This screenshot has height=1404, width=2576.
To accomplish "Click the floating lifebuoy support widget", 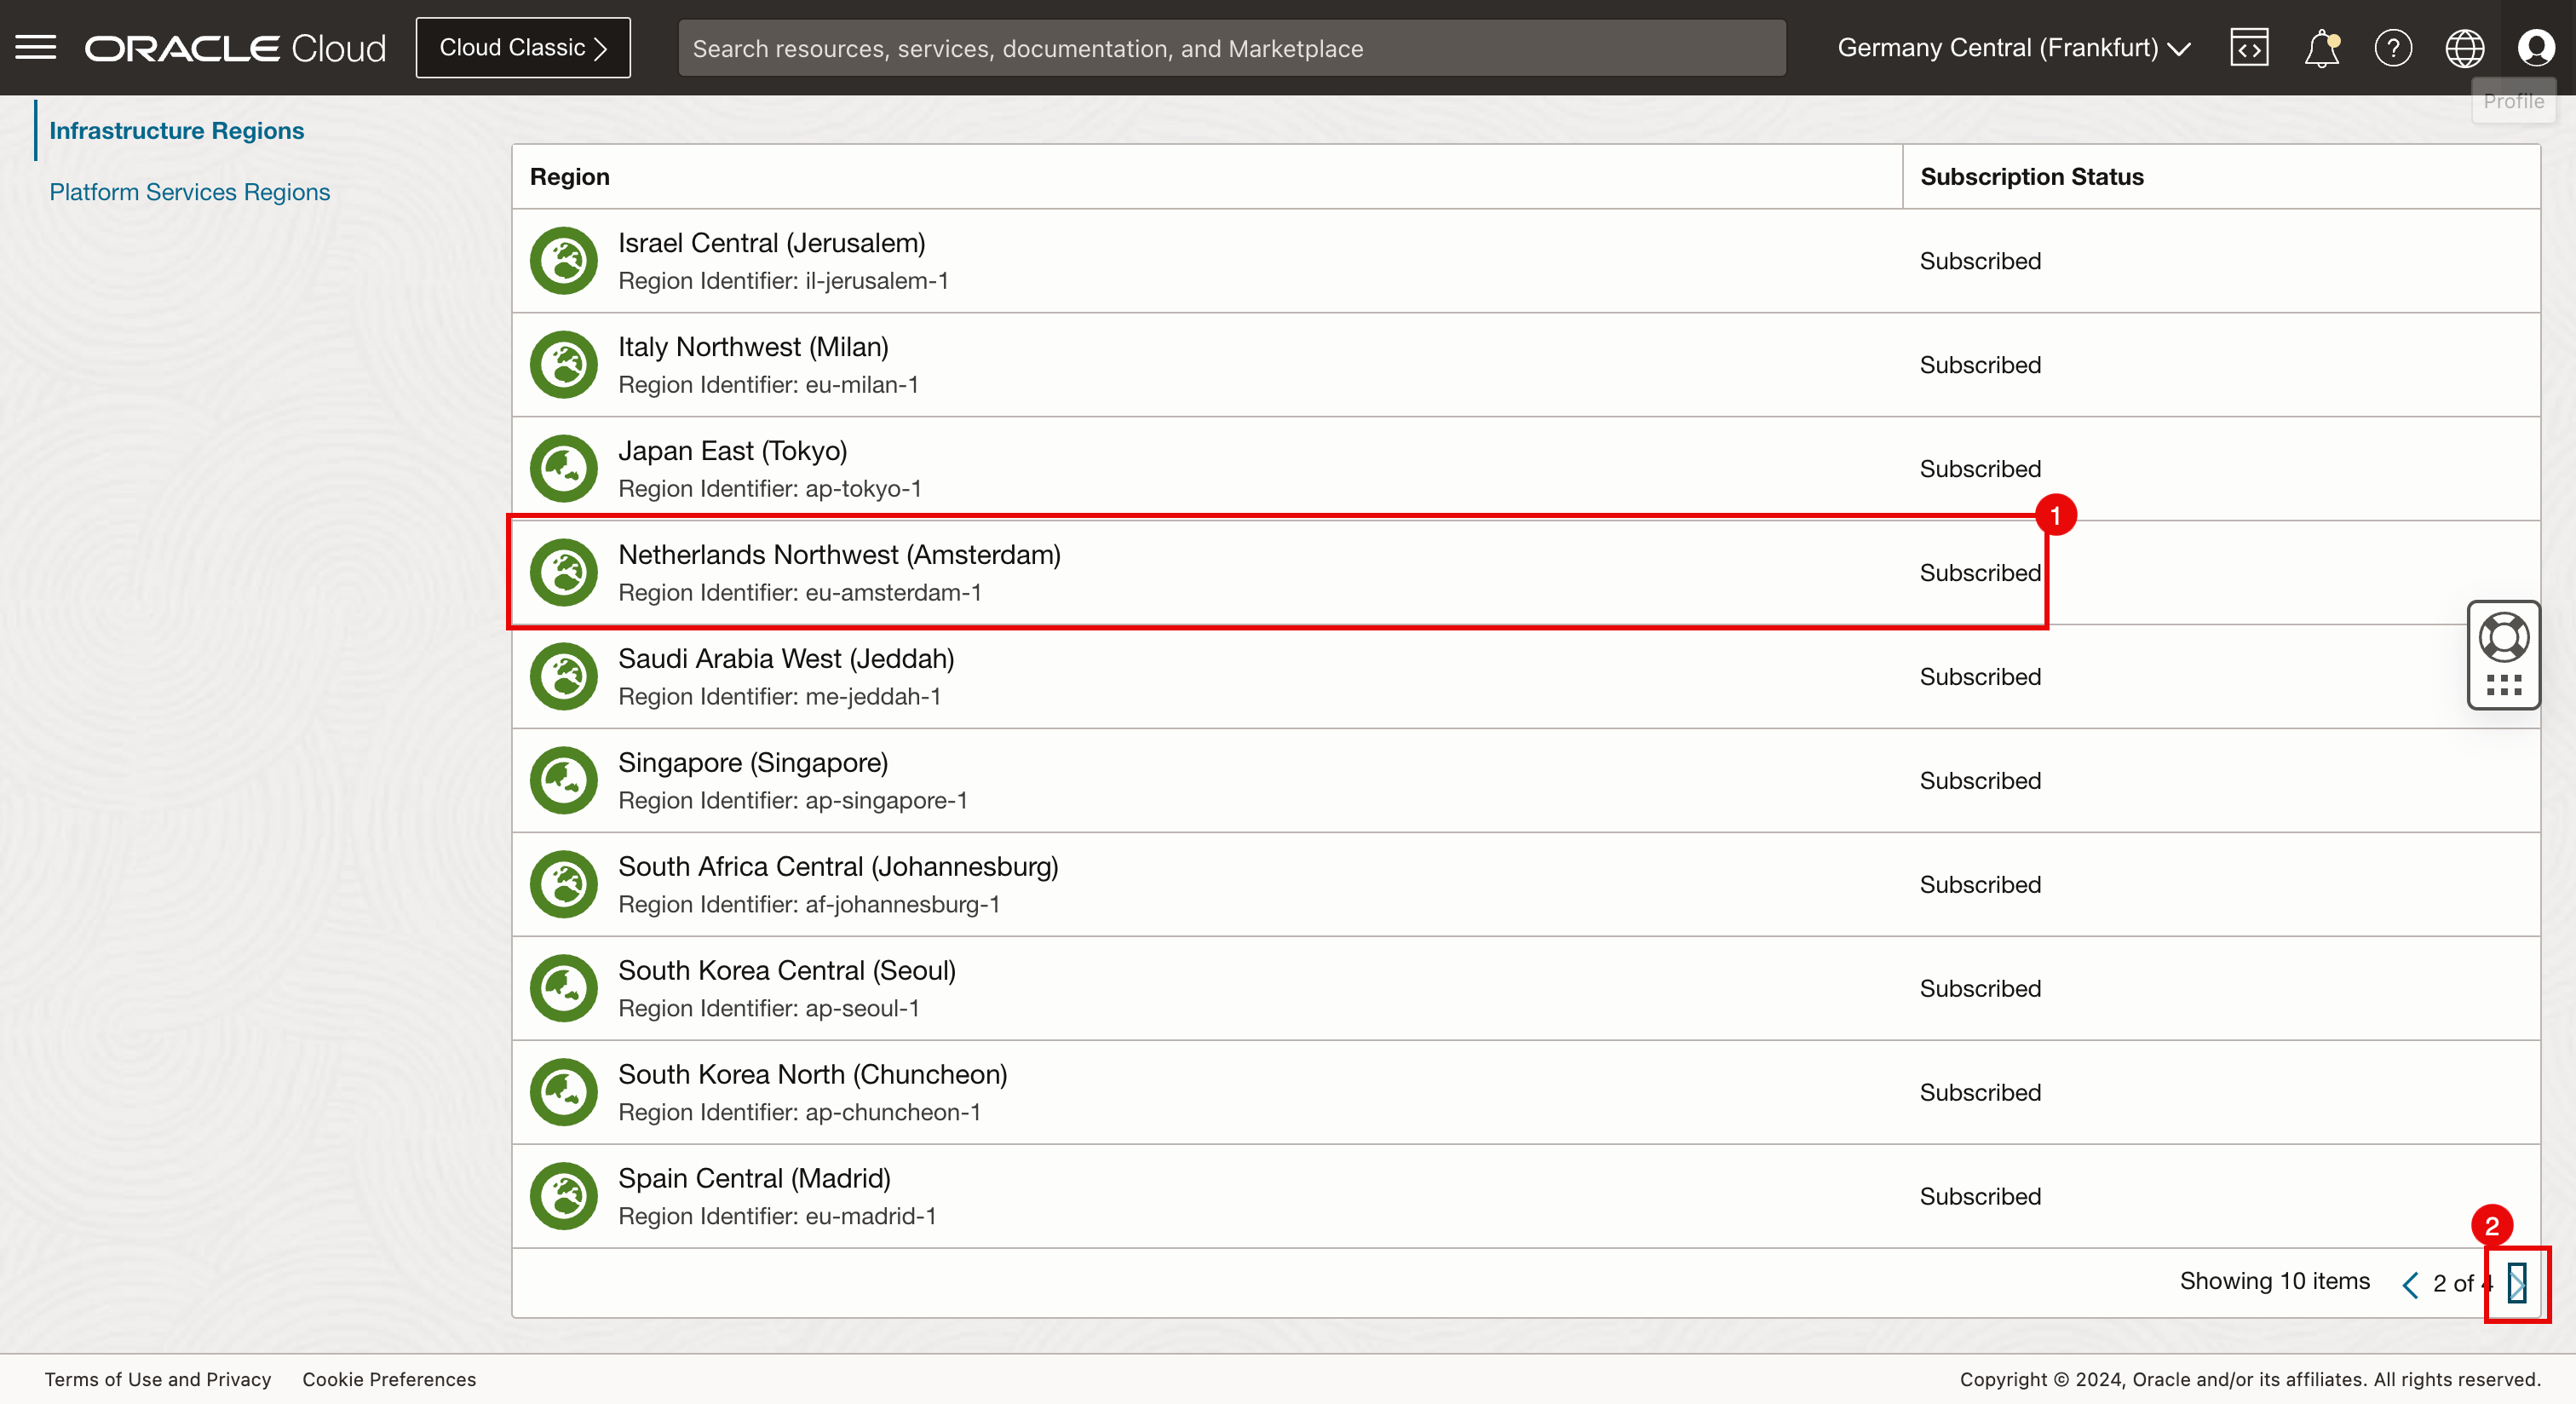I will [2503, 638].
